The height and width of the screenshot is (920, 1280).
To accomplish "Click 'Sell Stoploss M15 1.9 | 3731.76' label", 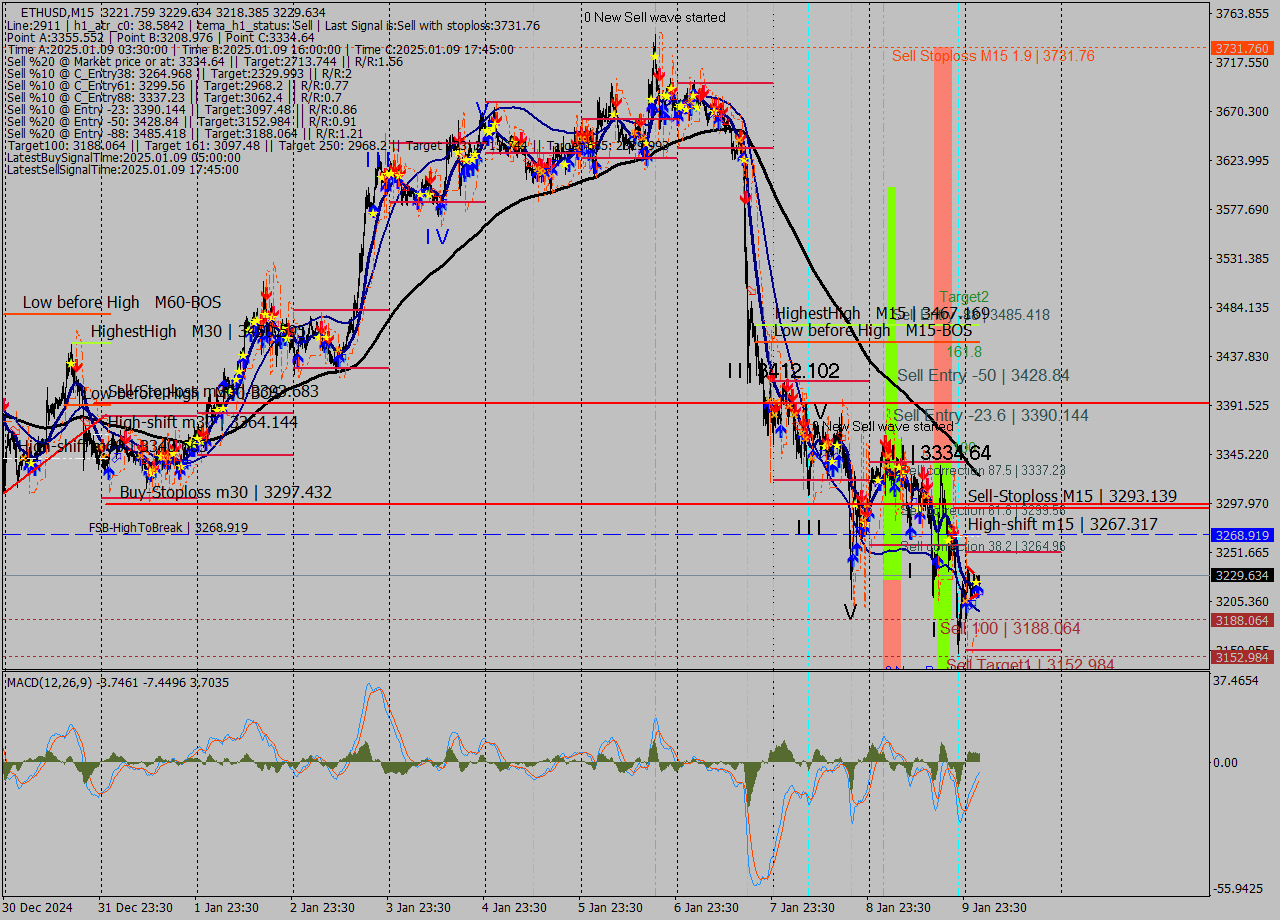I will 993,56.
